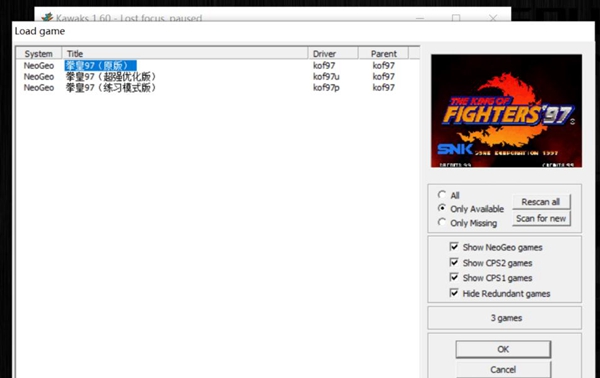Click the Scan for new button
The width and height of the screenshot is (600, 378).
541,218
